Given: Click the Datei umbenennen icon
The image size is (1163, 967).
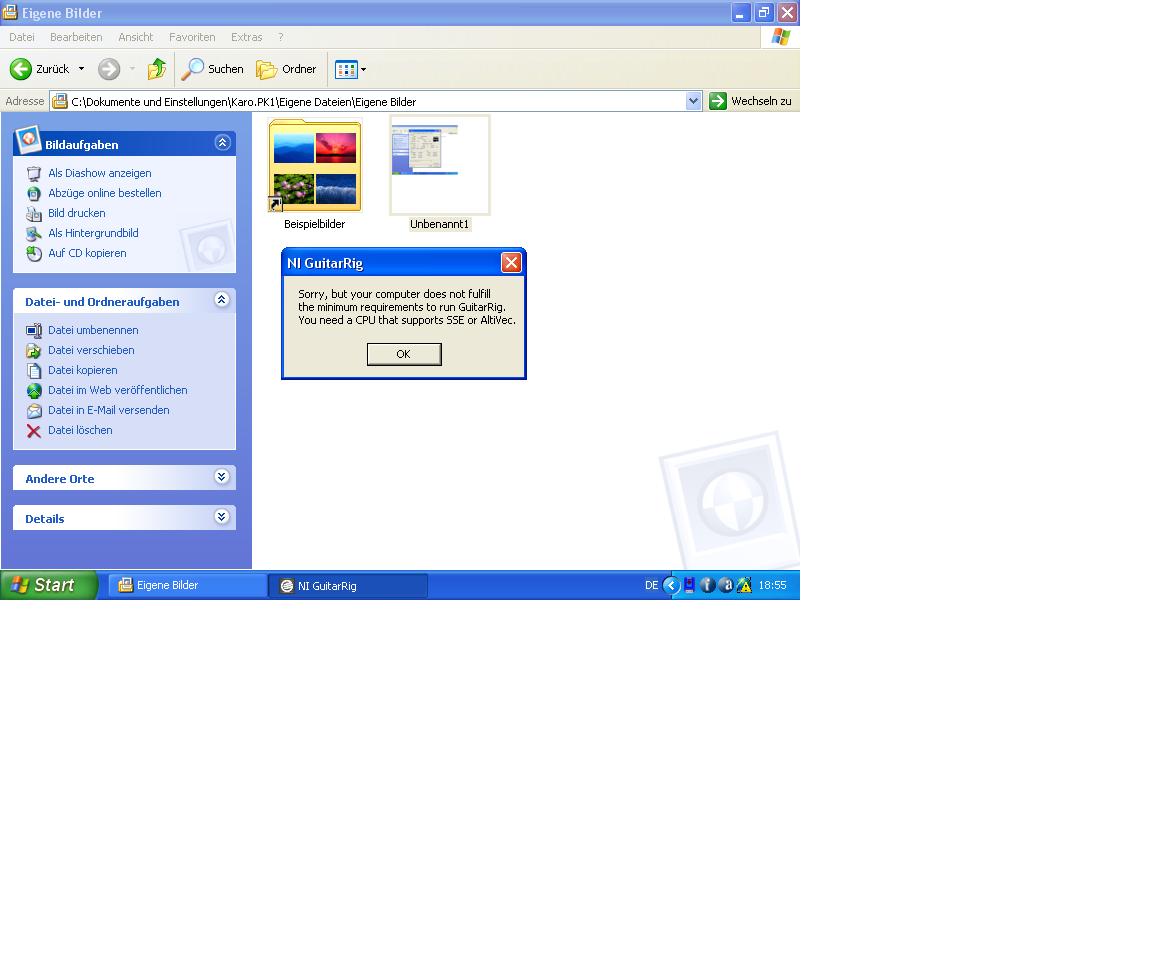Looking at the screenshot, I should 34,331.
